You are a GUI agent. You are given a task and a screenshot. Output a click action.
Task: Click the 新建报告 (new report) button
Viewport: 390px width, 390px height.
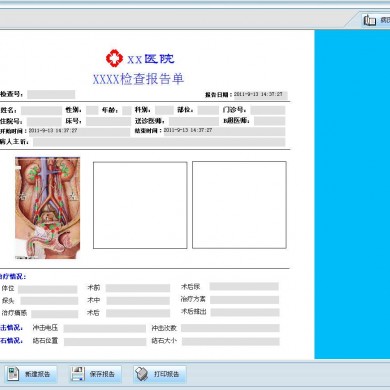(x=30, y=374)
